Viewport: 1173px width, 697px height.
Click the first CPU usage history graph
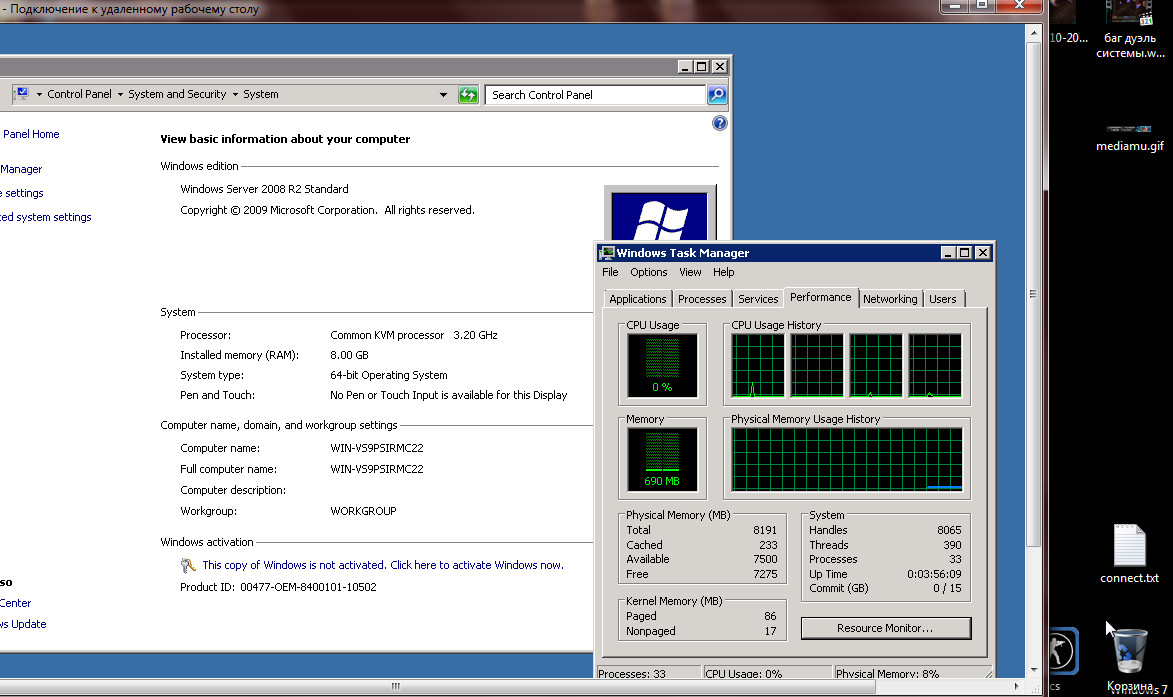[x=758, y=365]
